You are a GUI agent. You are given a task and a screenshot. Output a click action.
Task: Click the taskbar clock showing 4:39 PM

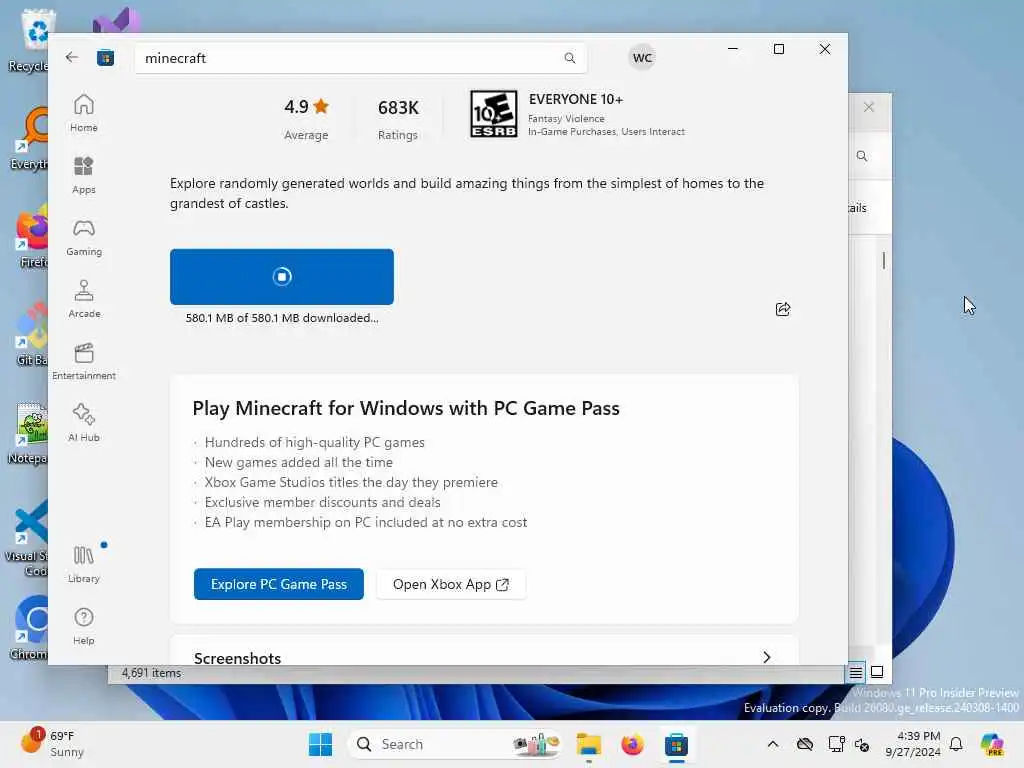(912, 744)
